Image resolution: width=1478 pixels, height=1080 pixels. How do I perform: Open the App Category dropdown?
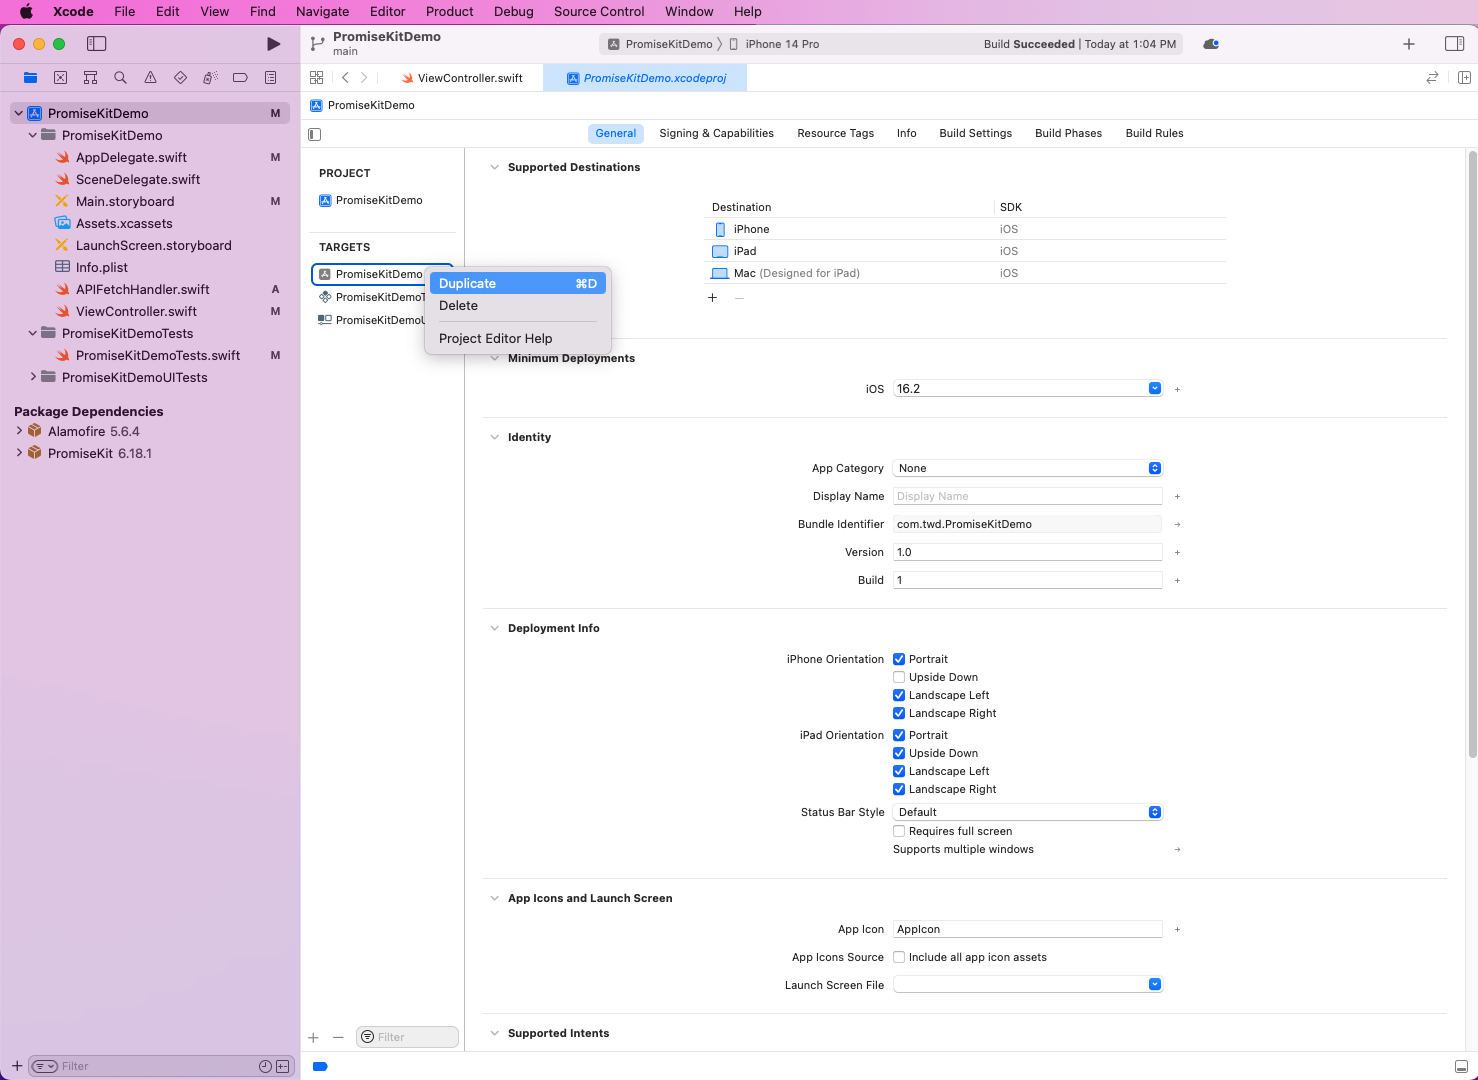pos(1028,468)
